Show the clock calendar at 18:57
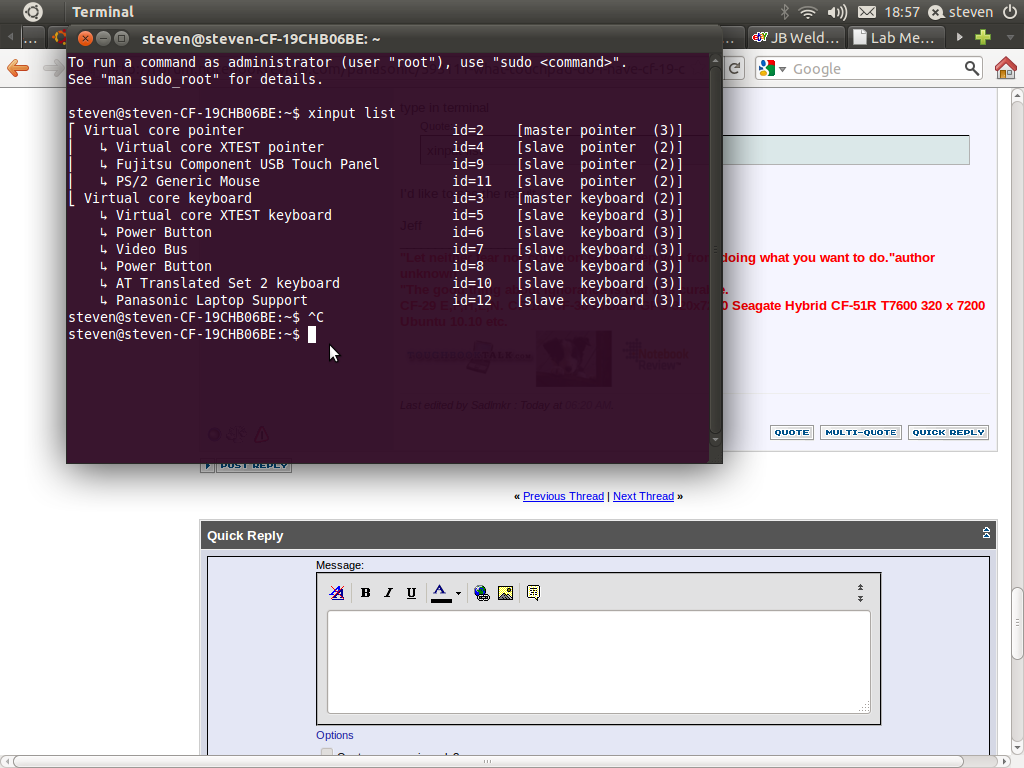1024x768 pixels. pyautogui.click(x=902, y=12)
